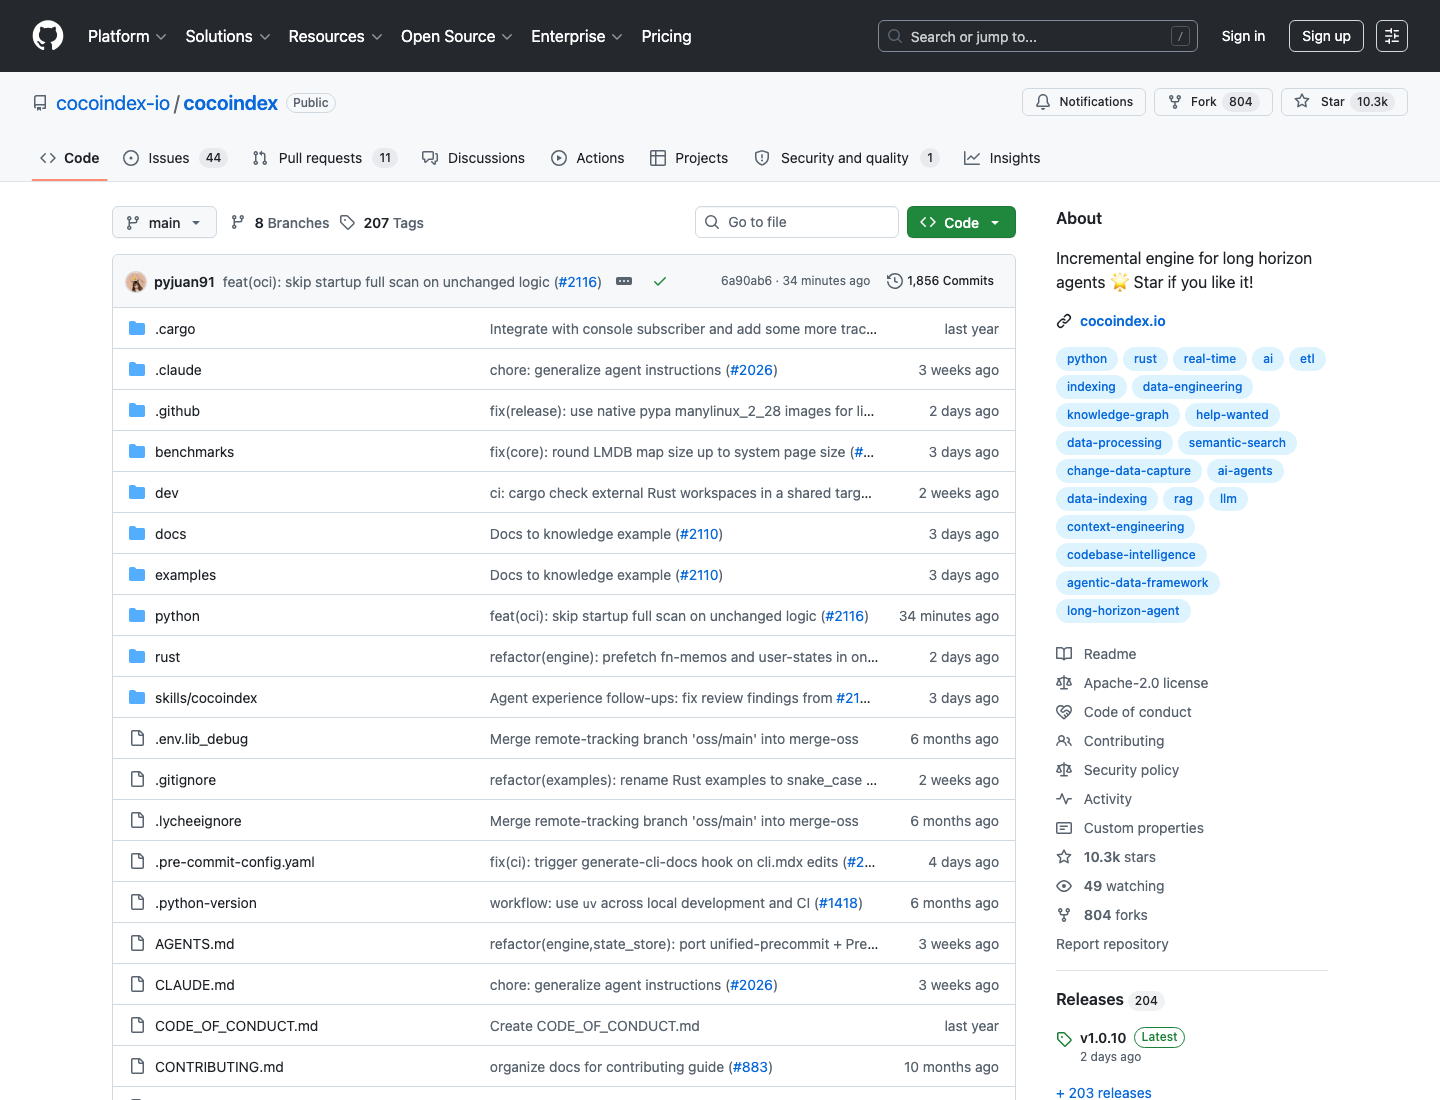Switch to the Pull requests tab

coord(324,158)
